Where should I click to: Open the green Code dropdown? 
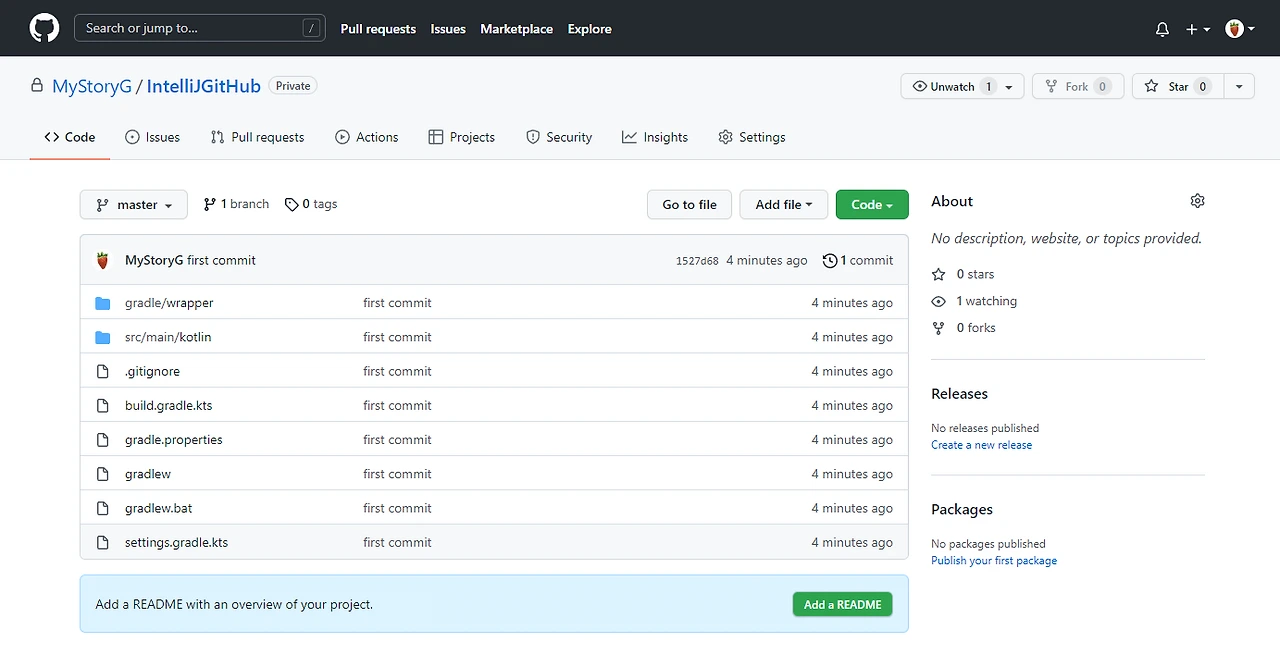point(872,204)
